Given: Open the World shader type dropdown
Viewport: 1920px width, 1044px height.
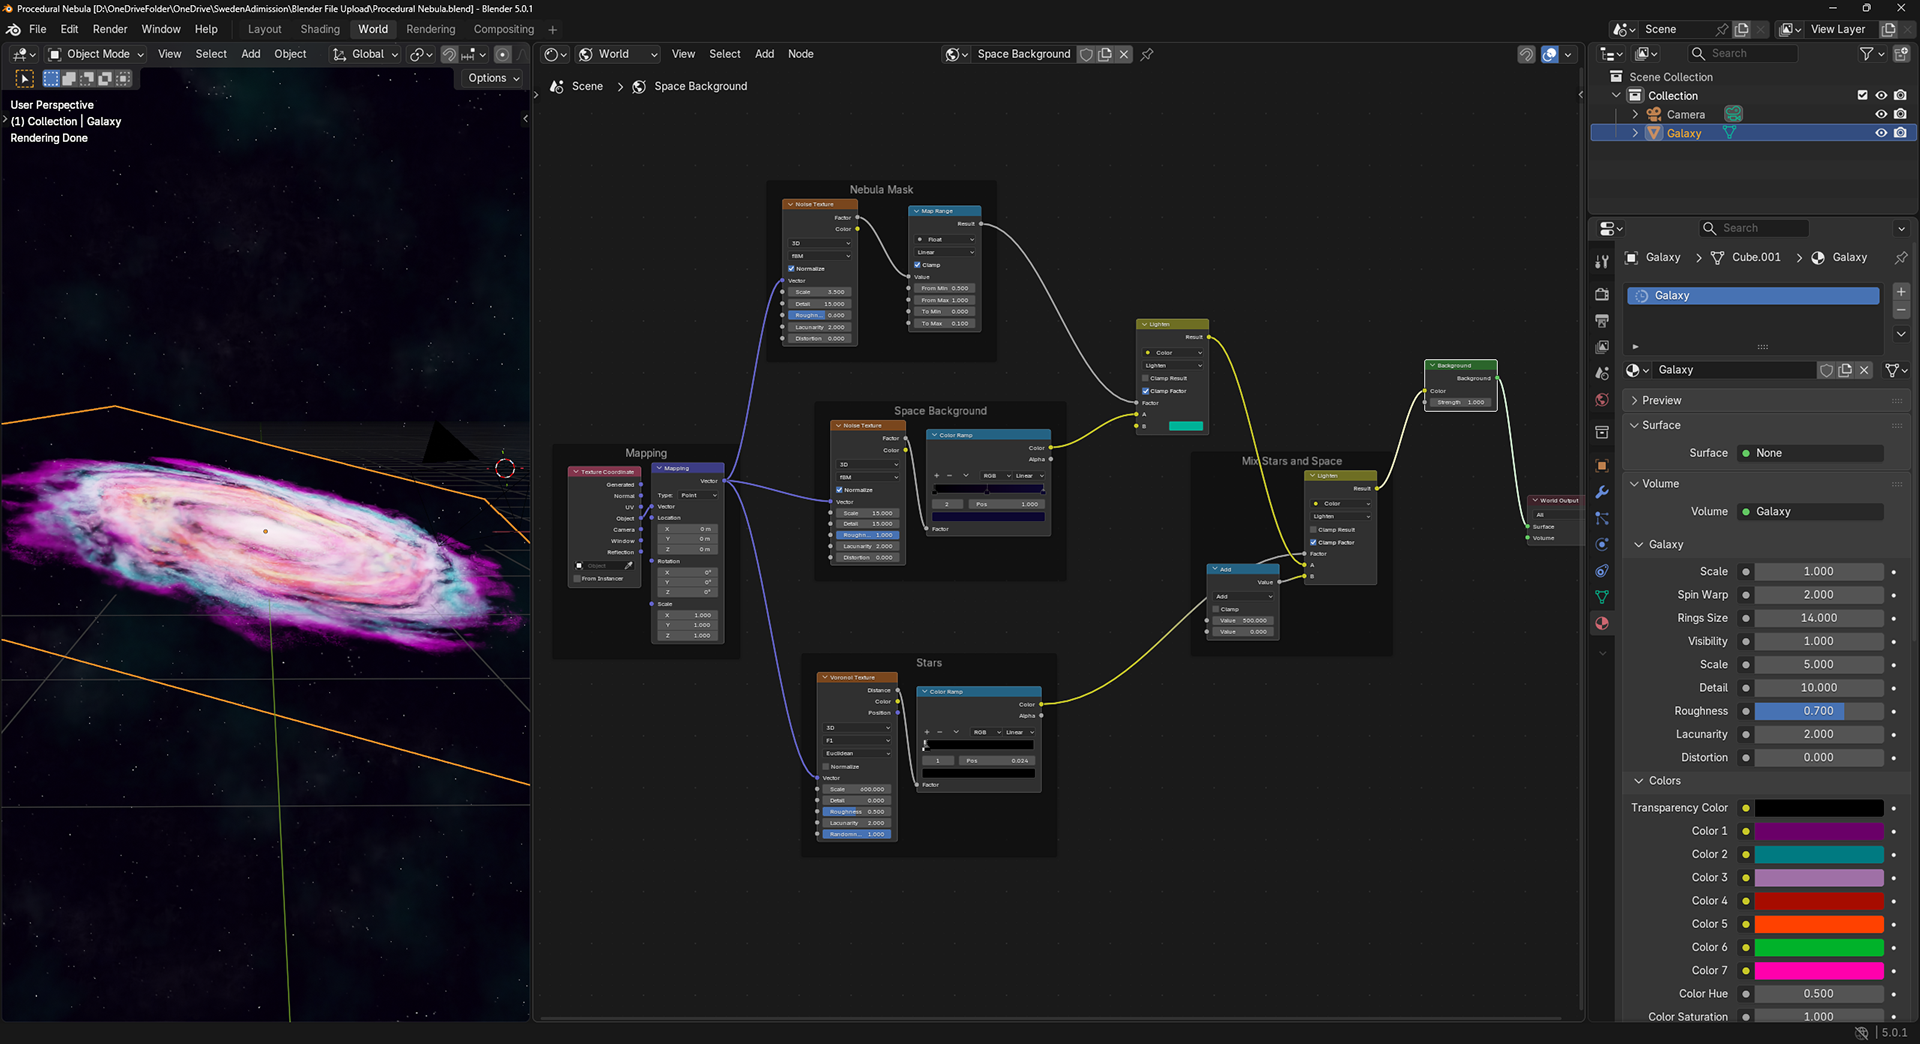Looking at the screenshot, I should pyautogui.click(x=618, y=54).
